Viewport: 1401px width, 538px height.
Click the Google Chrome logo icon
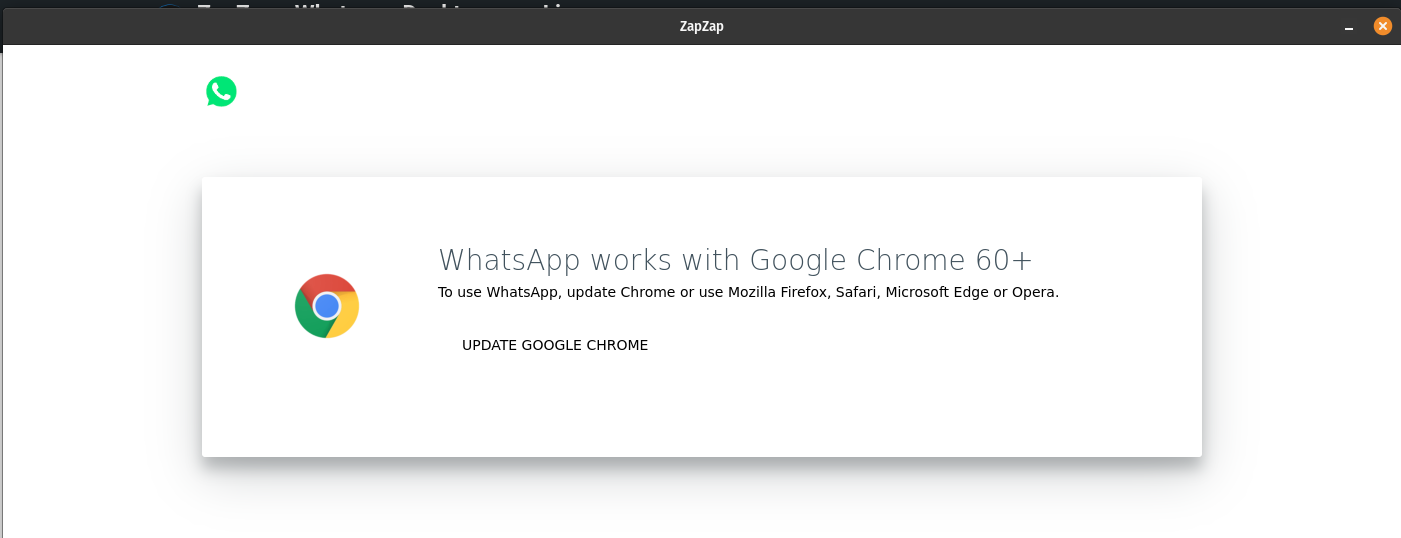[x=327, y=306]
